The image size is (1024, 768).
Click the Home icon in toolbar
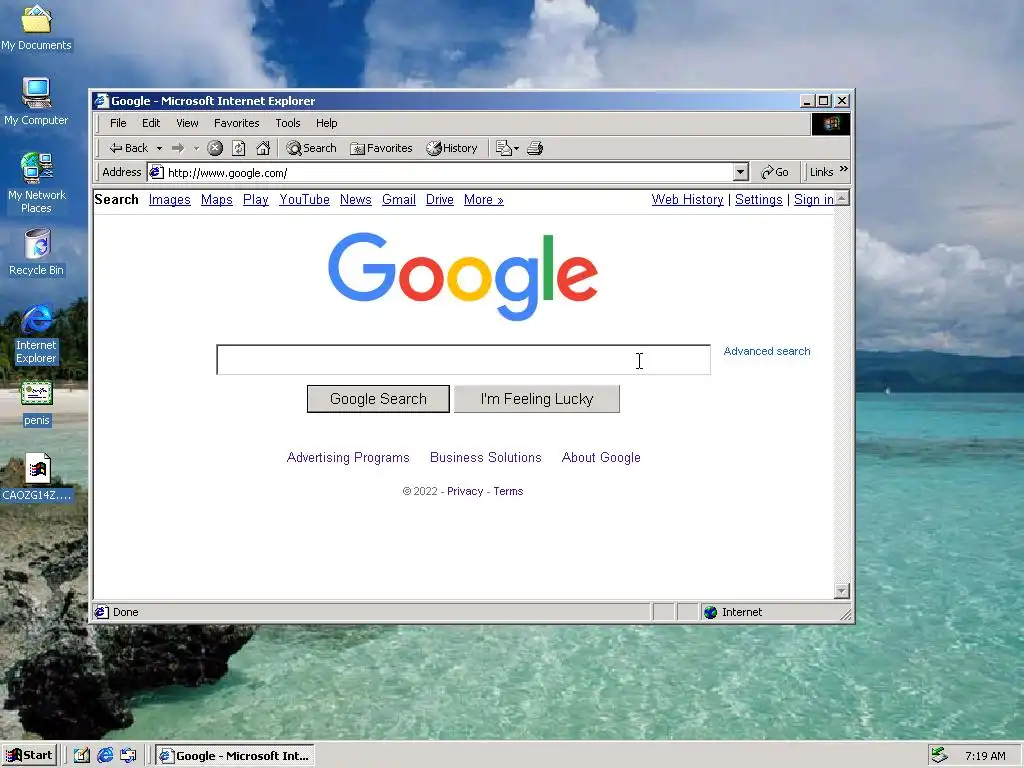pos(263,148)
